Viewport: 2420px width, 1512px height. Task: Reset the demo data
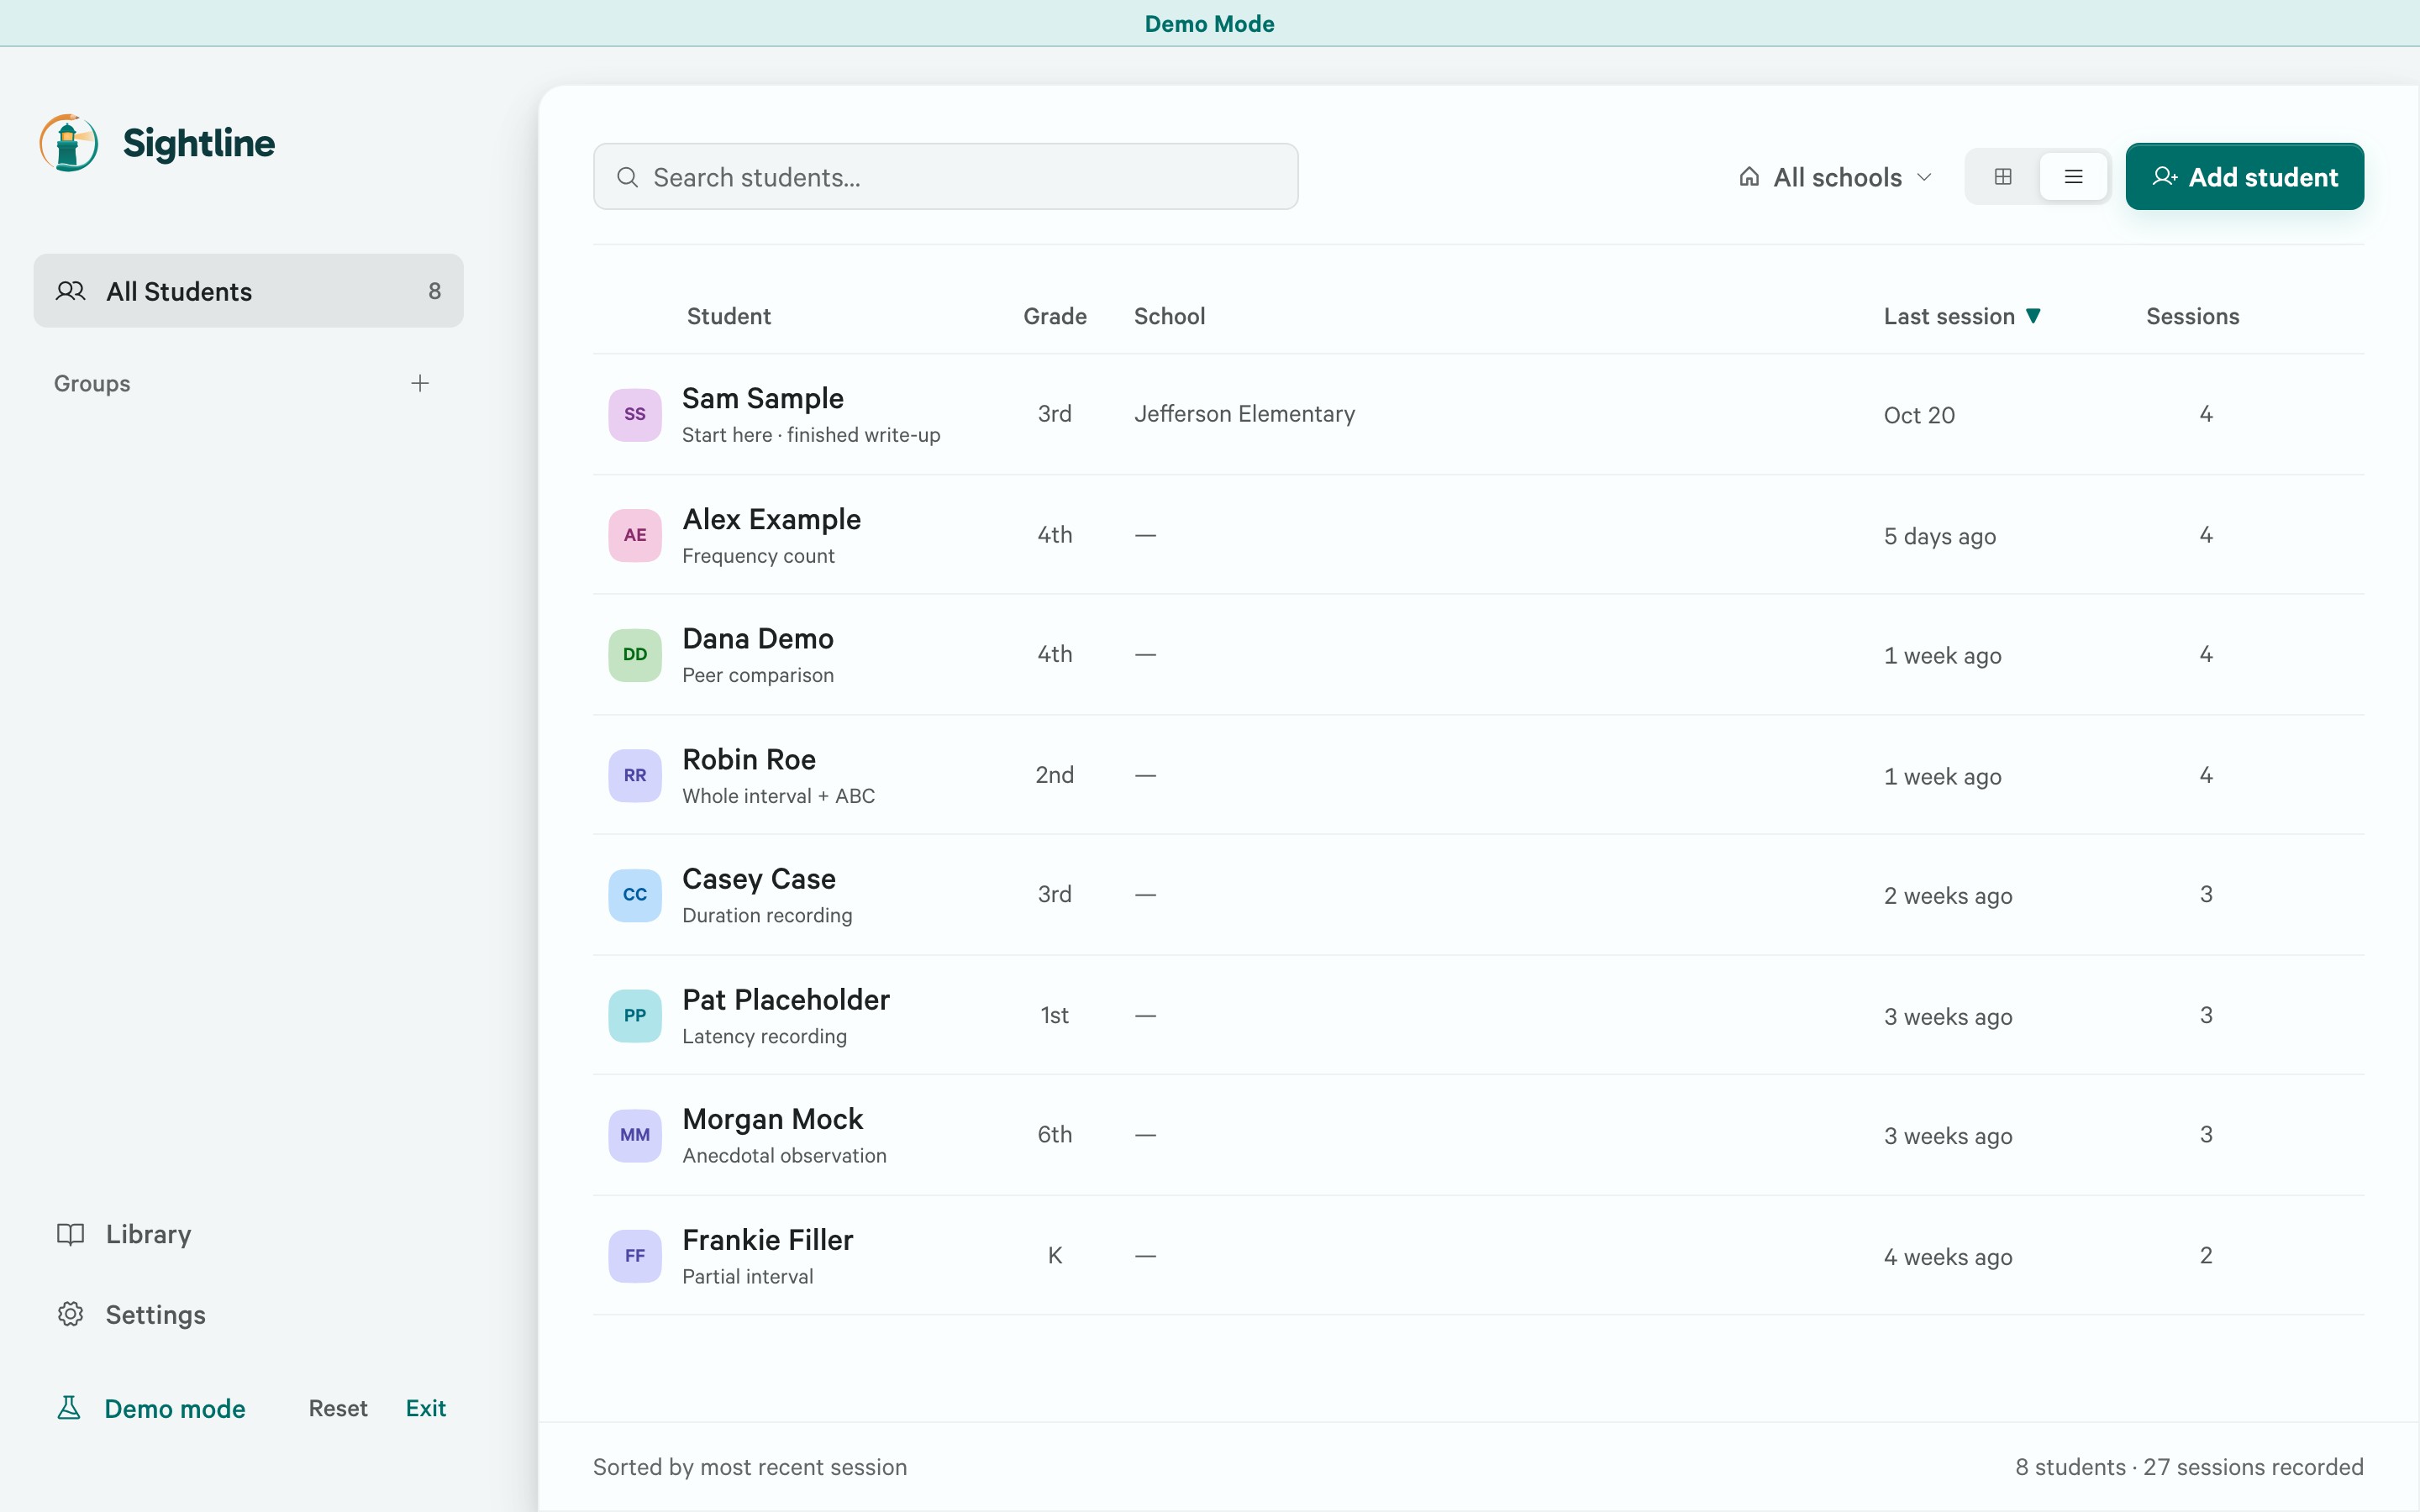coord(338,1408)
